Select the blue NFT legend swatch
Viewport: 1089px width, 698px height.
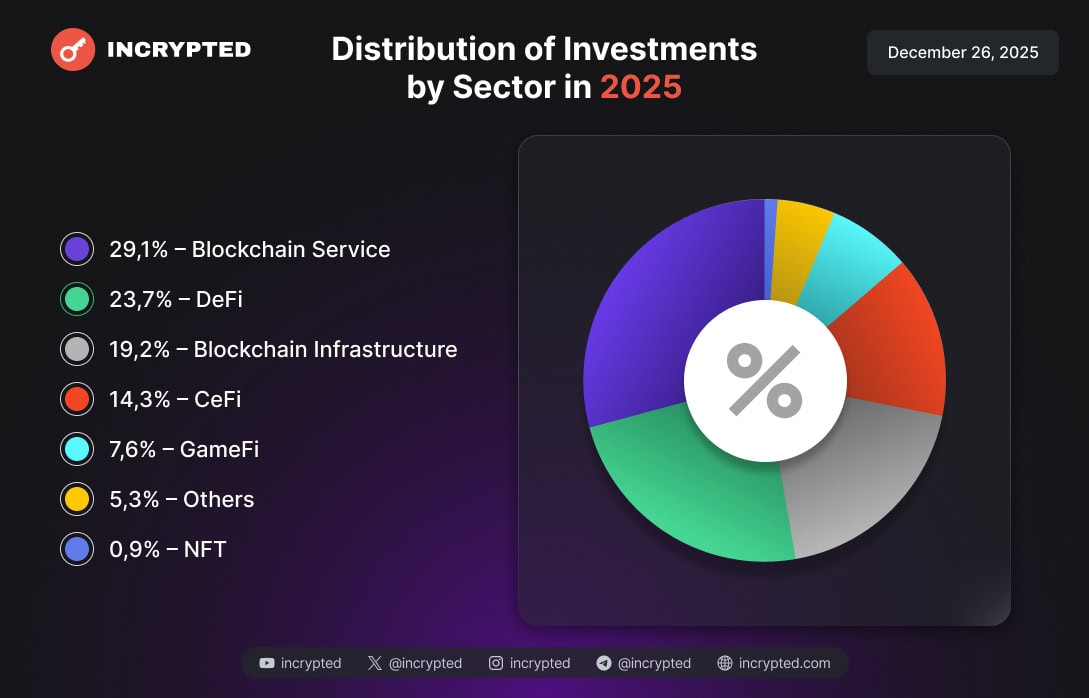[x=77, y=549]
